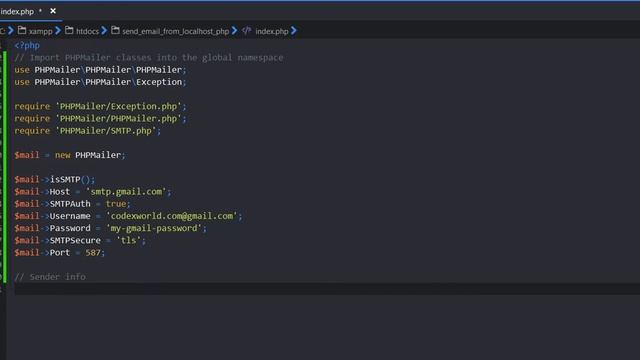Close the index.php editor tab
This screenshot has height=360, width=640.
[x=53, y=11]
